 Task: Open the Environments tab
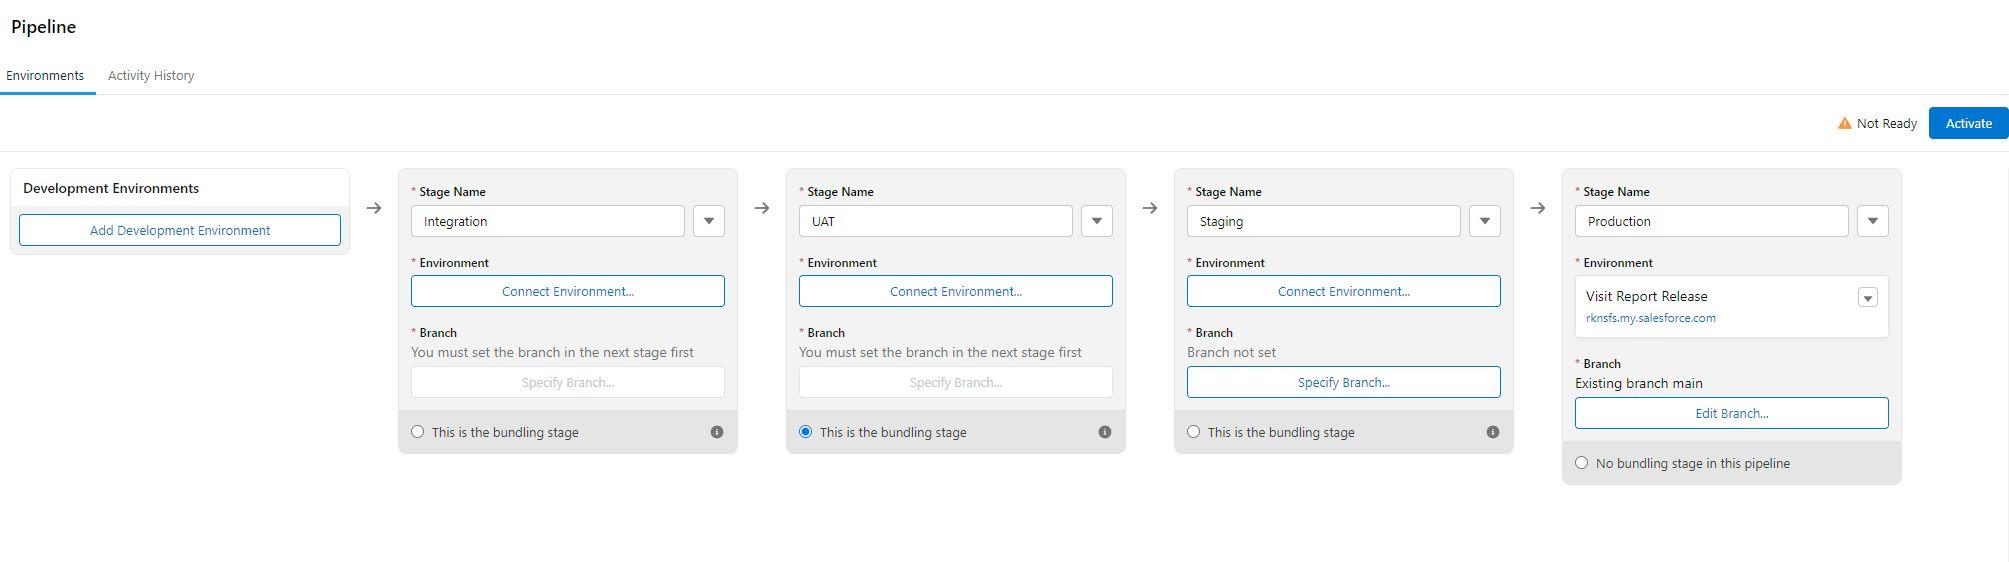coord(45,76)
